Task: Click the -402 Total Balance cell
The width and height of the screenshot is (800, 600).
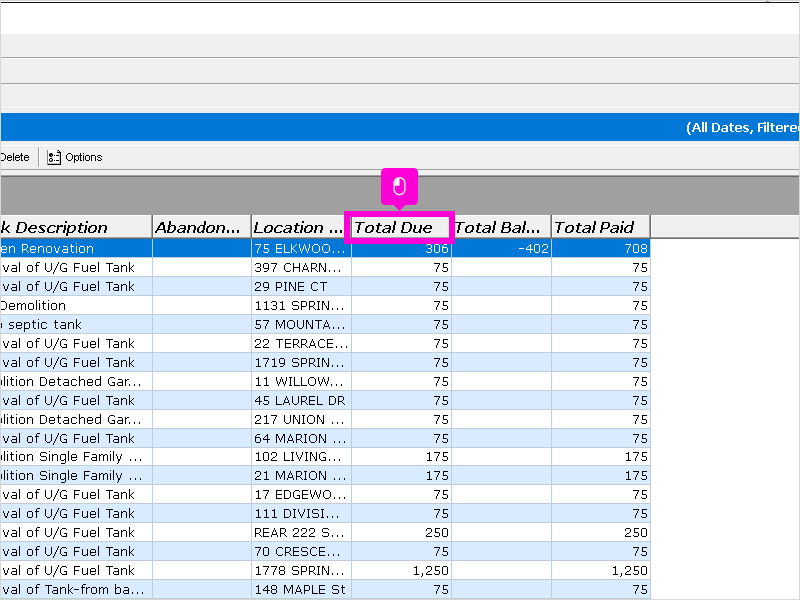Action: pos(502,248)
